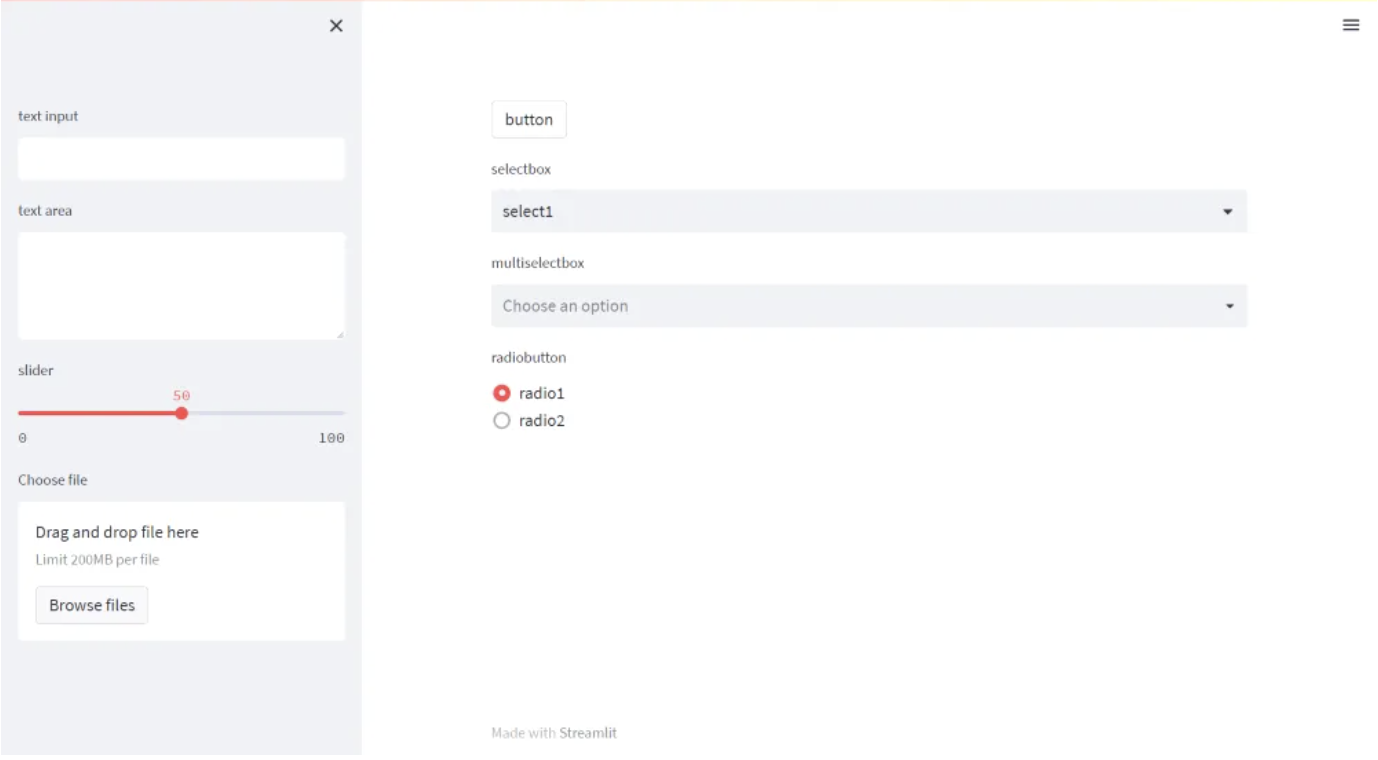
Task: Click the caret icon on the selectbox
Action: pyautogui.click(x=1228, y=211)
